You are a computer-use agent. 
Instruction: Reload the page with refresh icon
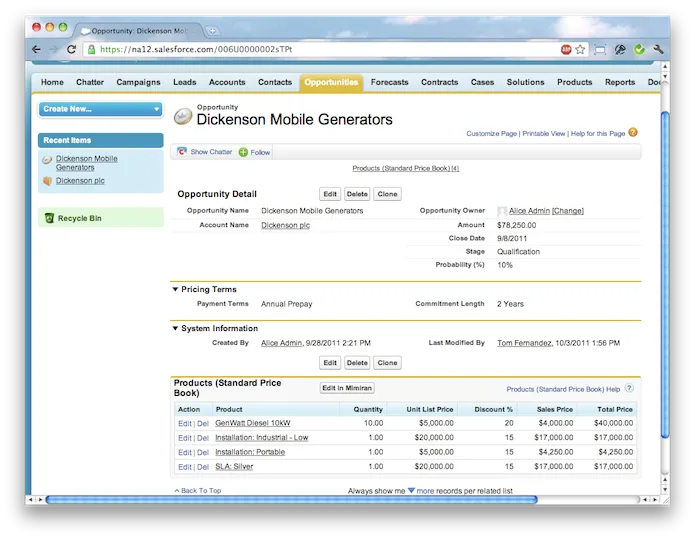[71, 49]
